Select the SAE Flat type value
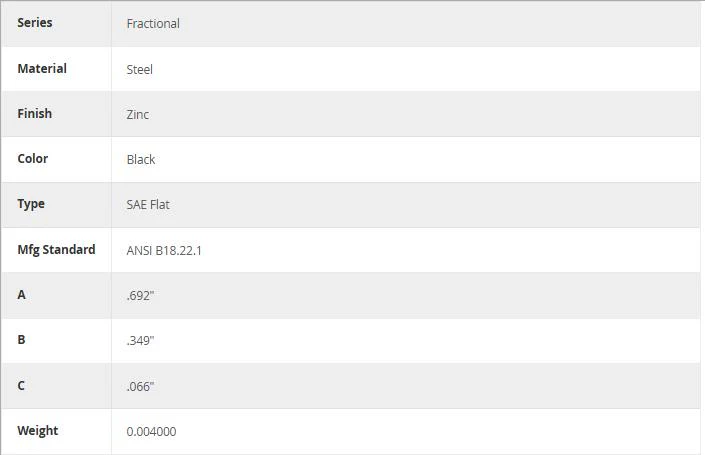 click(x=148, y=205)
